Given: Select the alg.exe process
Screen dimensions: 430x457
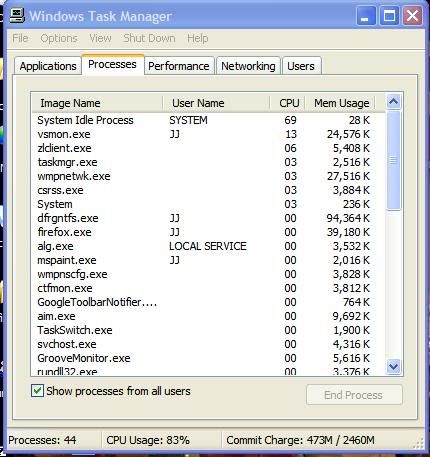Looking at the screenshot, I should pyautogui.click(x=208, y=246).
